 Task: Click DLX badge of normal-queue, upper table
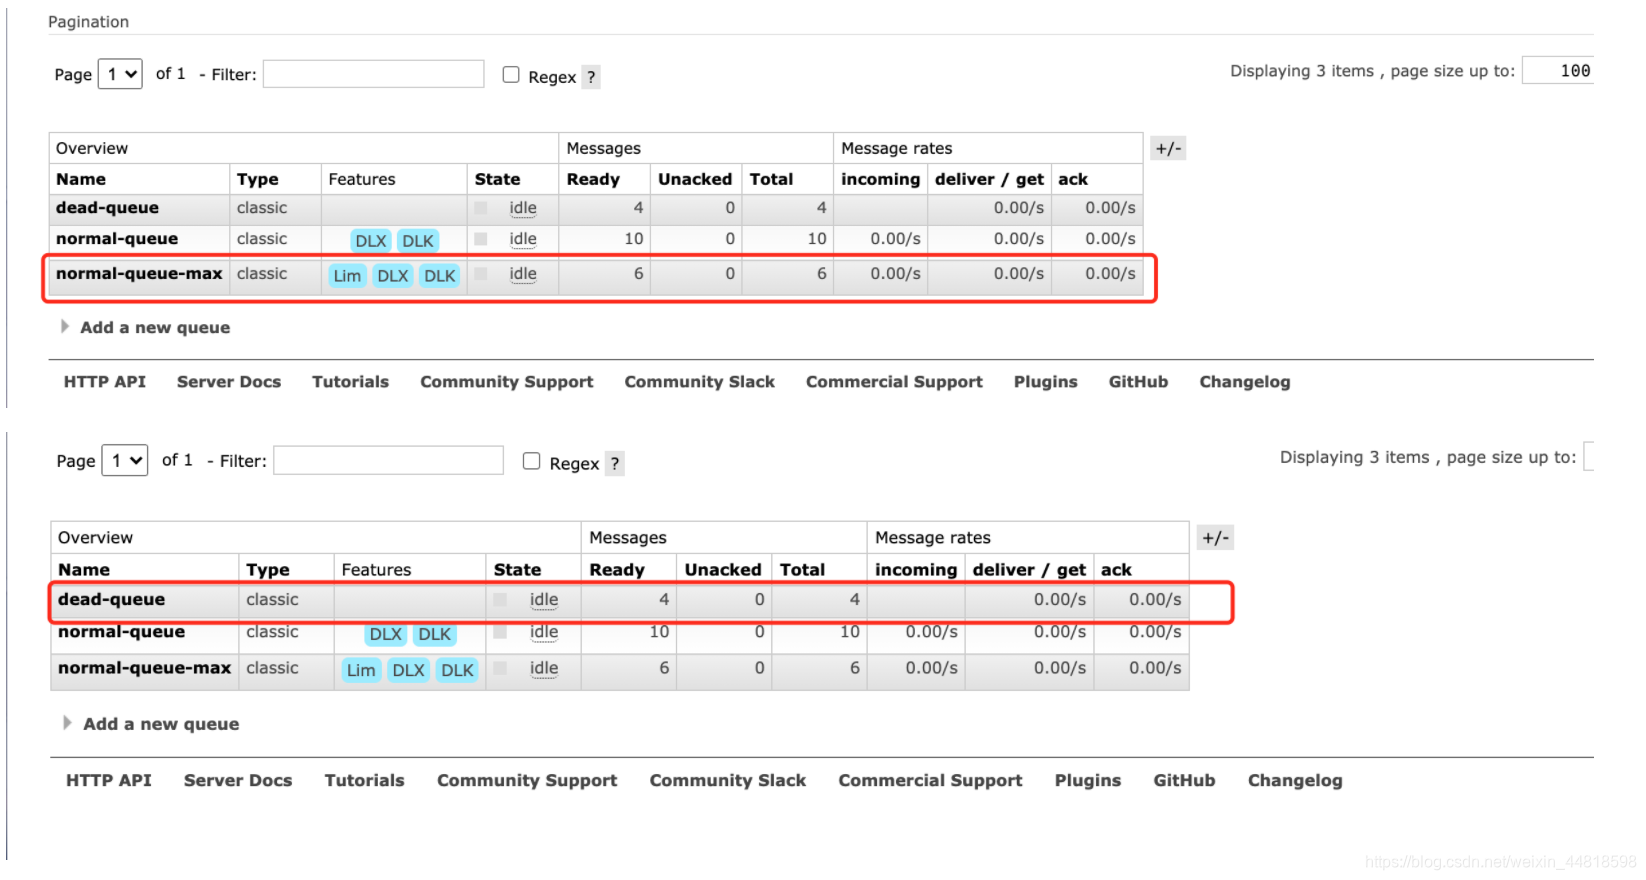click(371, 241)
